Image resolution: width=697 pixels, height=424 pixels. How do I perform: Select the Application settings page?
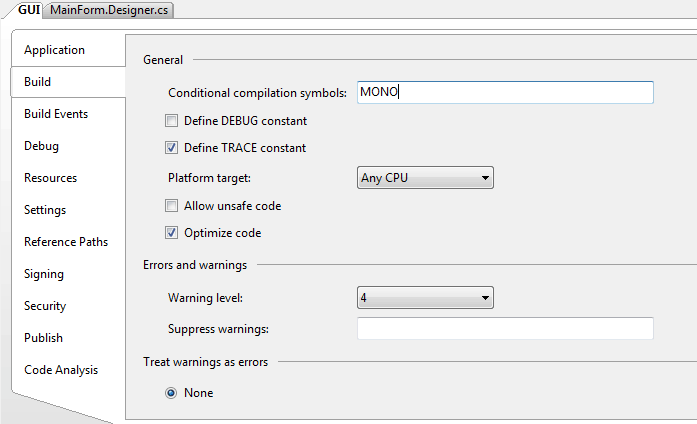54,50
